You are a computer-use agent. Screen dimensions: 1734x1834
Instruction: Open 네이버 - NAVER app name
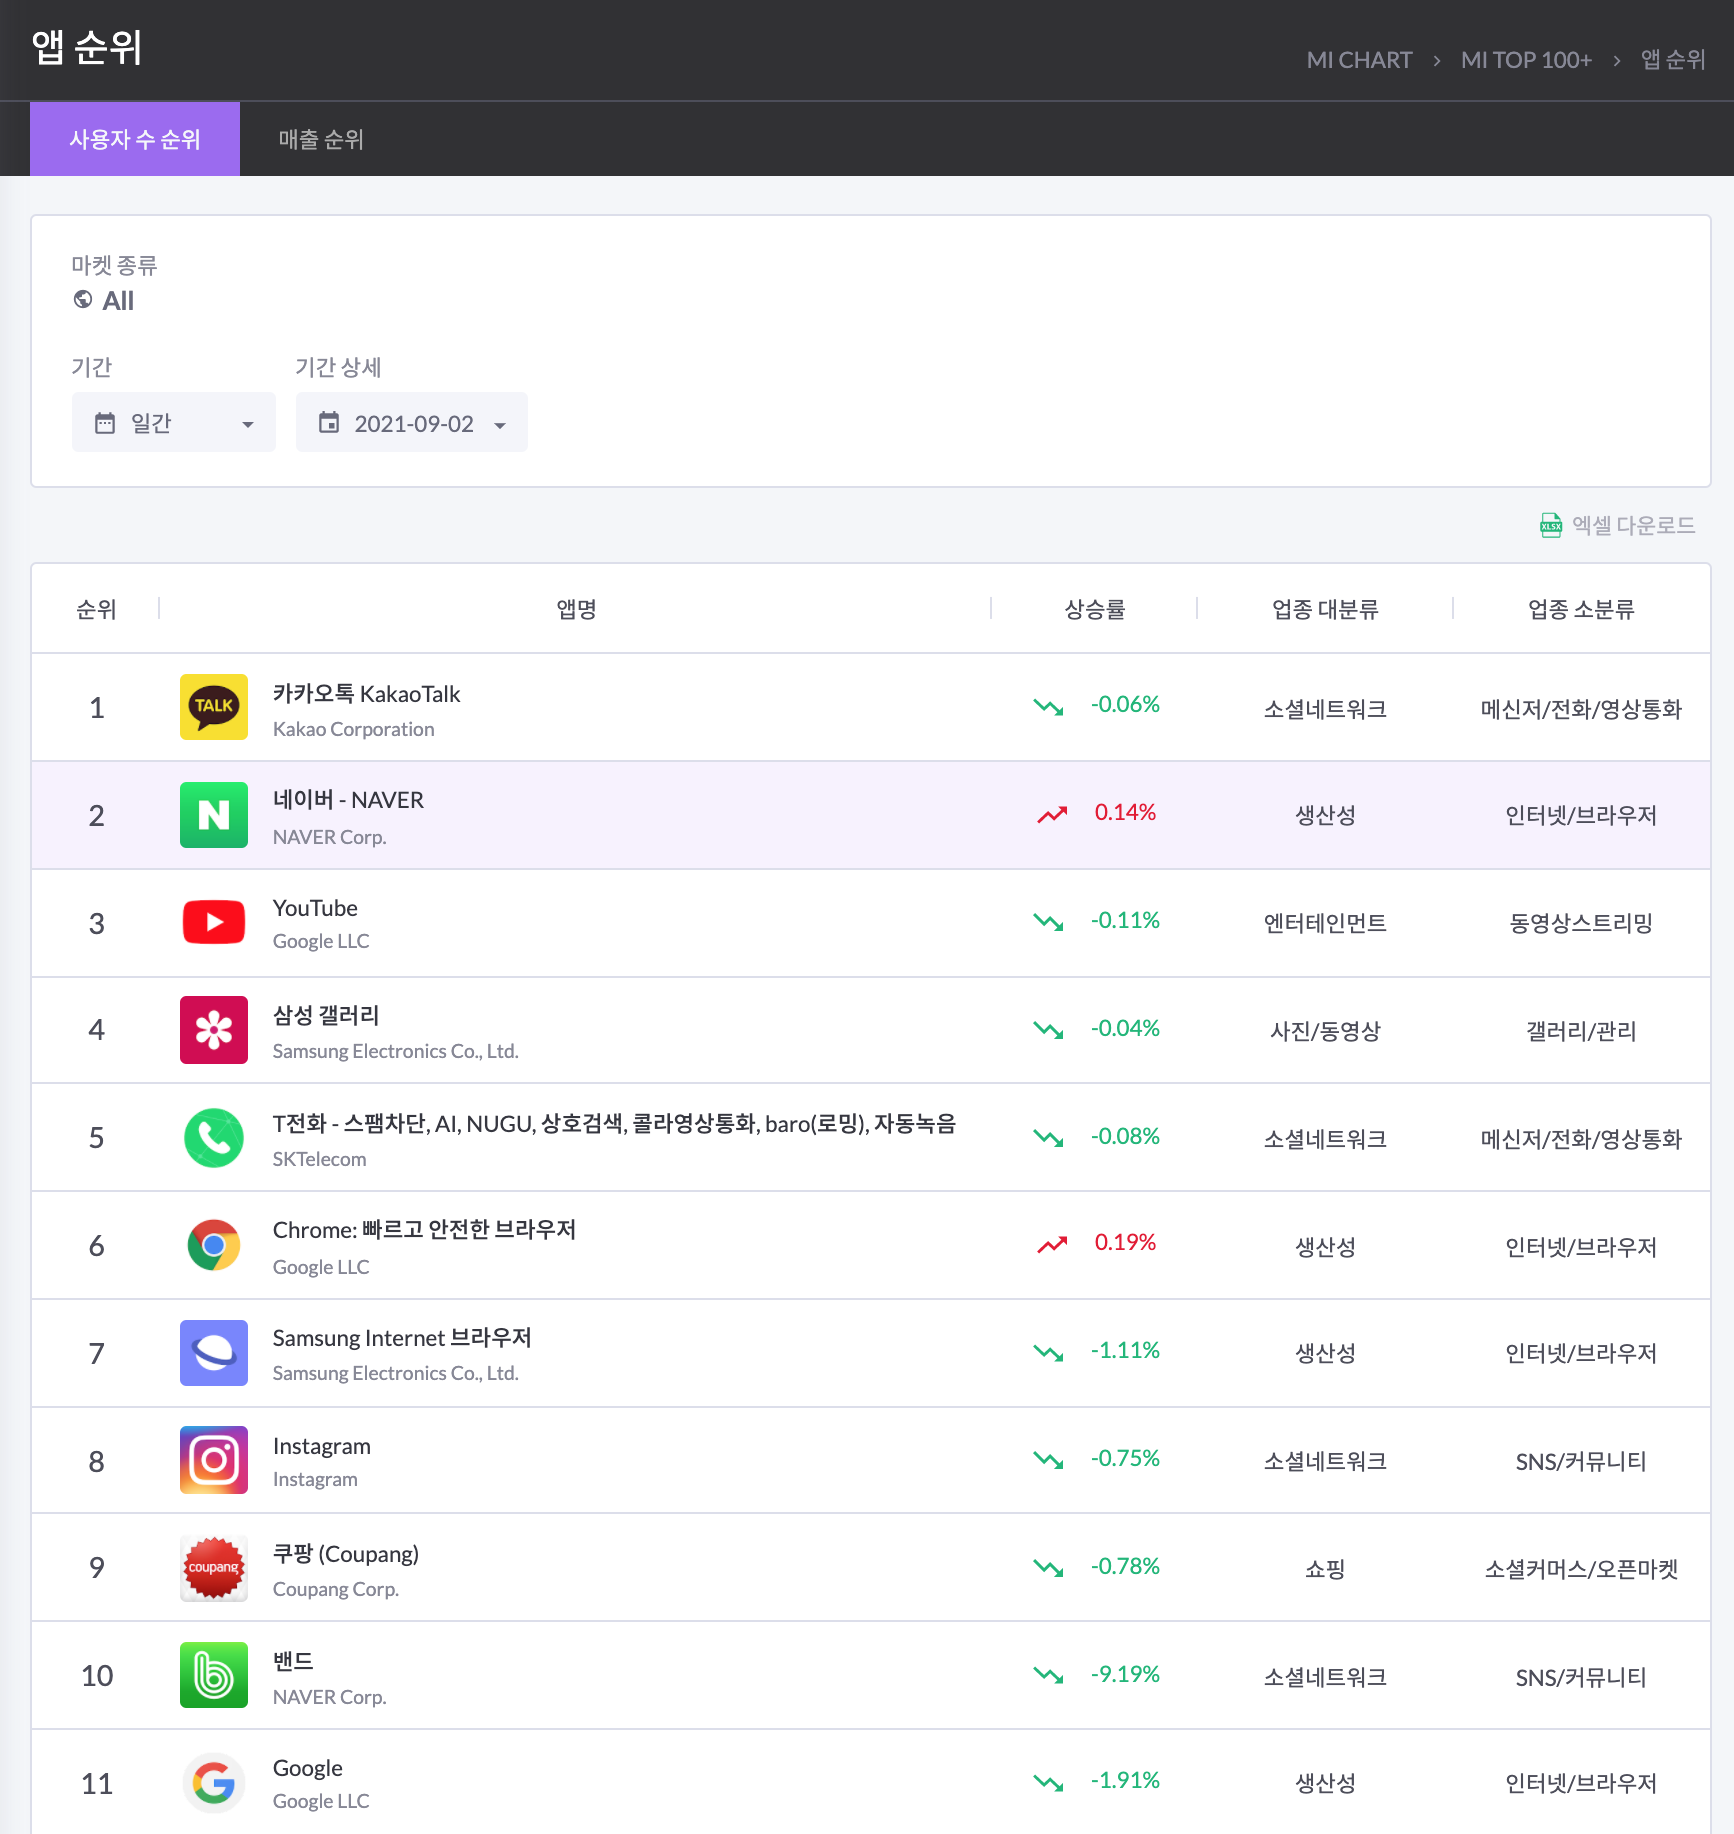pyautogui.click(x=348, y=800)
